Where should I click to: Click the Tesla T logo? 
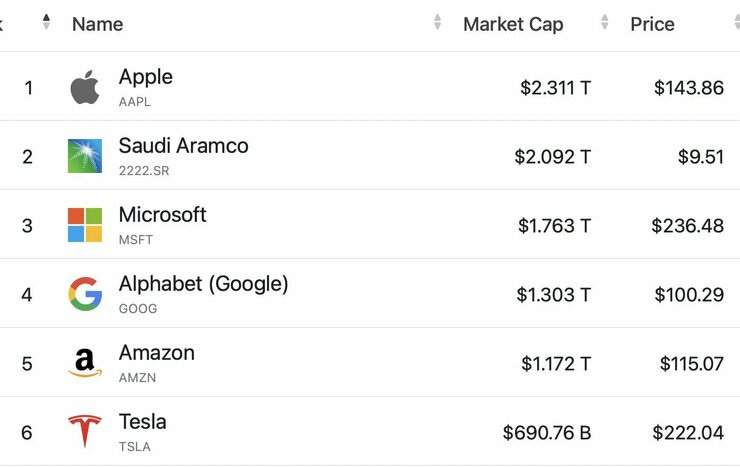(85, 431)
